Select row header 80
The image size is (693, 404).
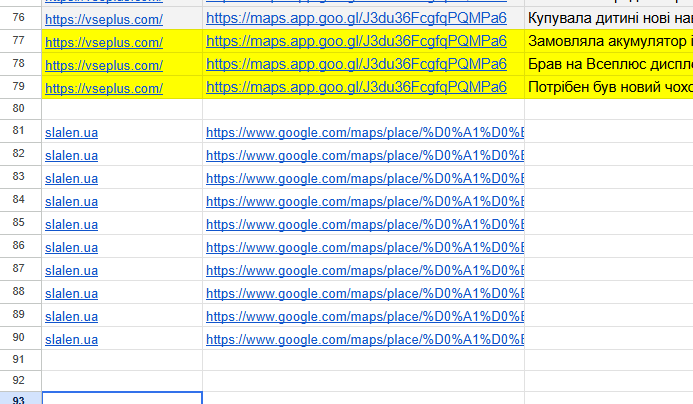tap(19, 109)
